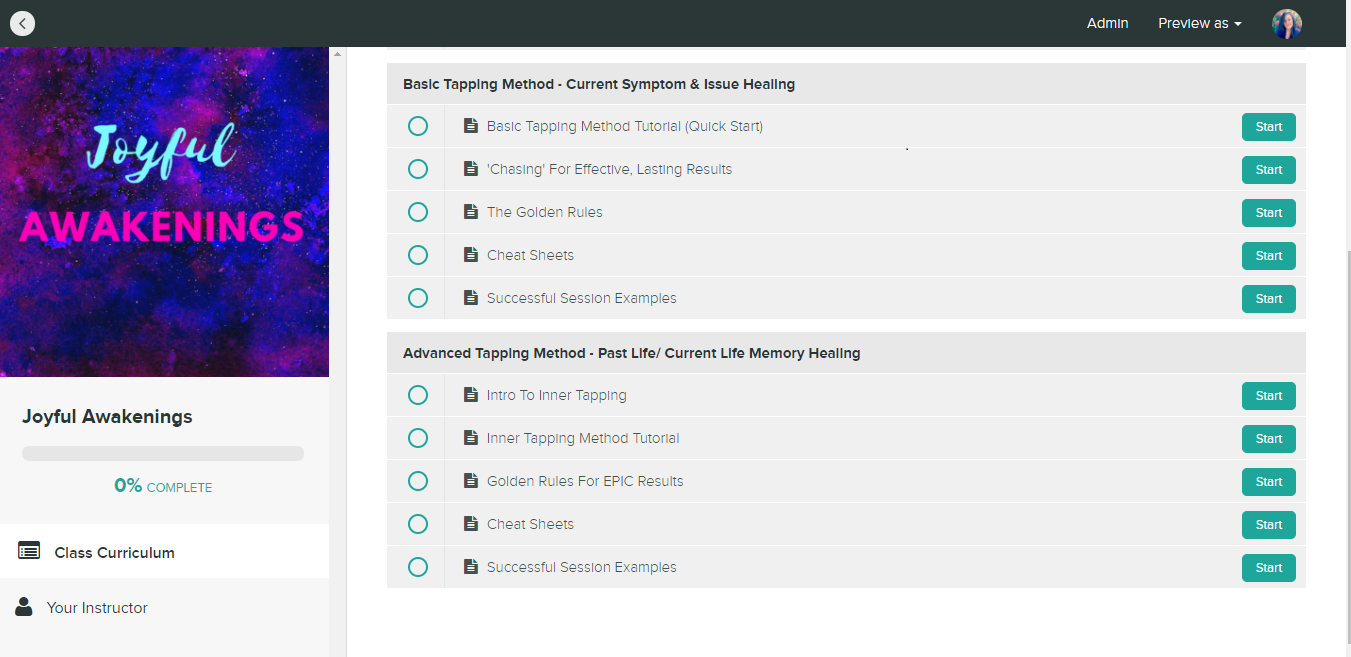Click document icon beside Cheat Sheets in Advanced section

coord(471,524)
